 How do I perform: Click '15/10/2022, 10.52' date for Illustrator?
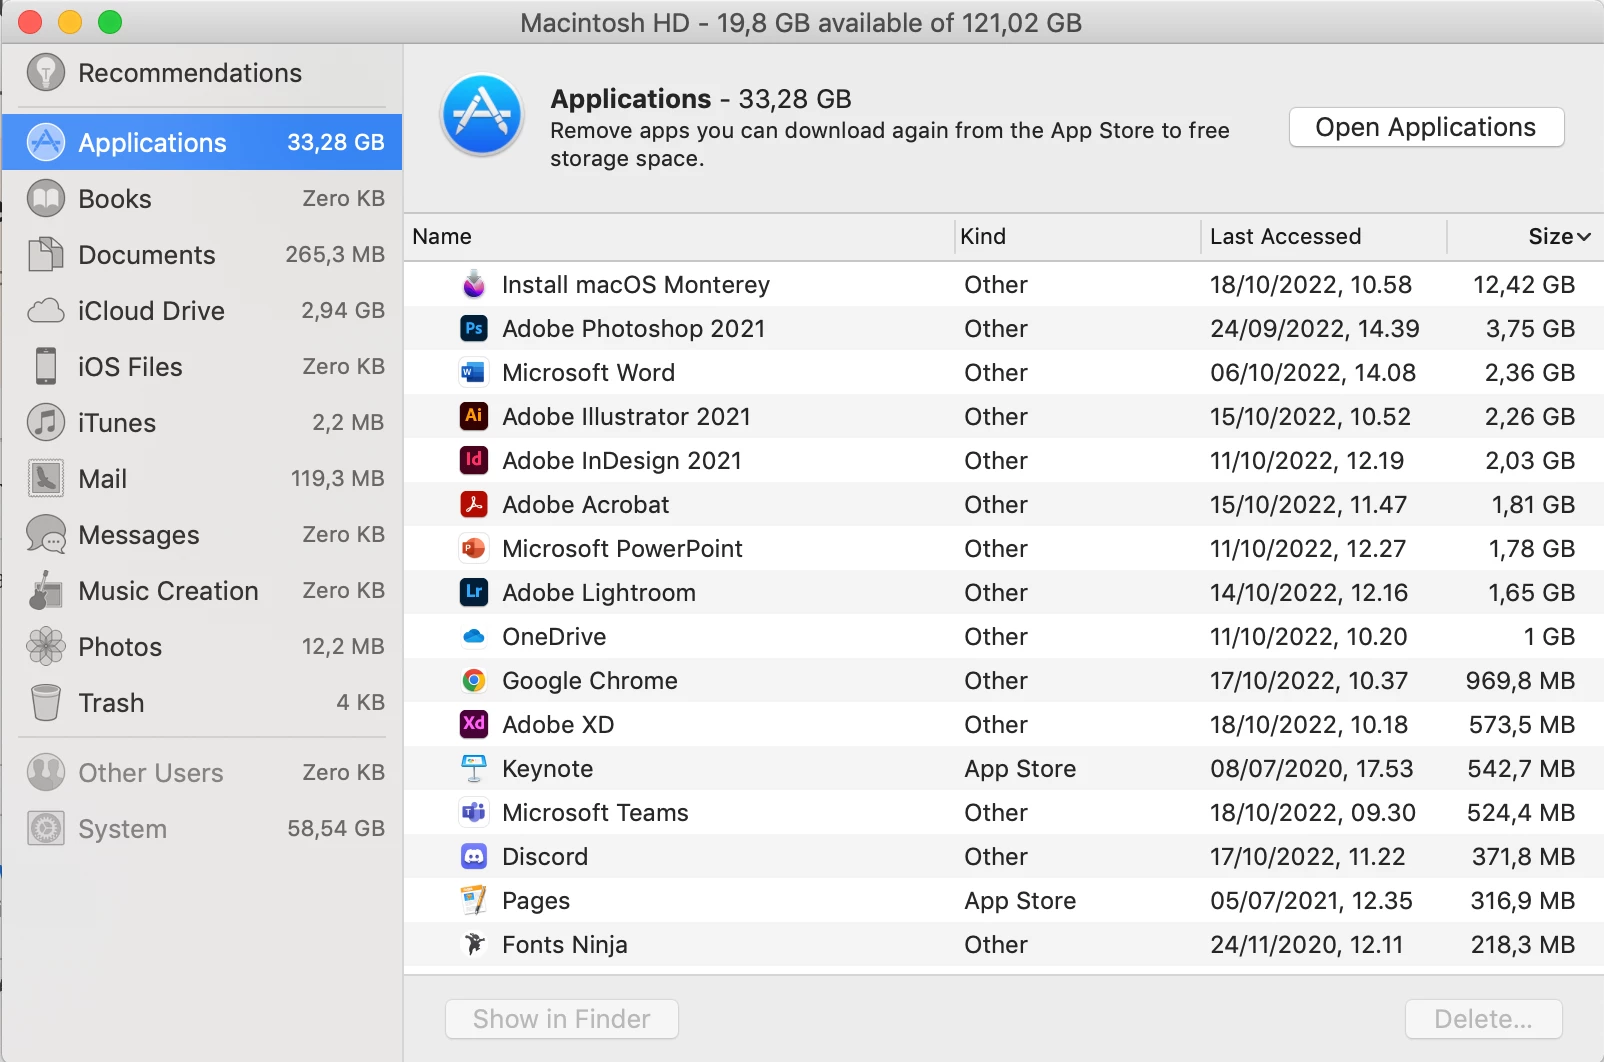click(x=1311, y=417)
